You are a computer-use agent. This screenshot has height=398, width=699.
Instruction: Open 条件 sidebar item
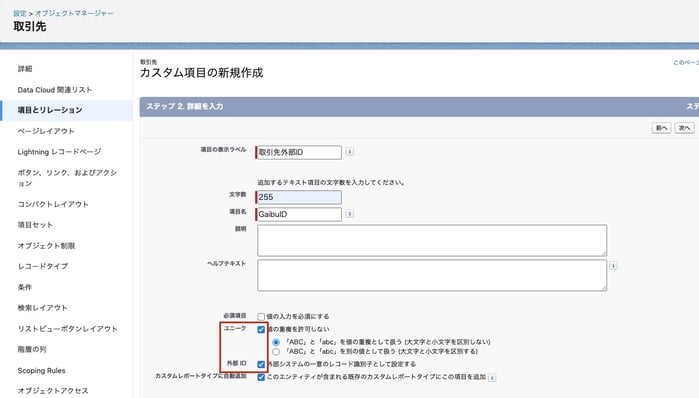25,287
